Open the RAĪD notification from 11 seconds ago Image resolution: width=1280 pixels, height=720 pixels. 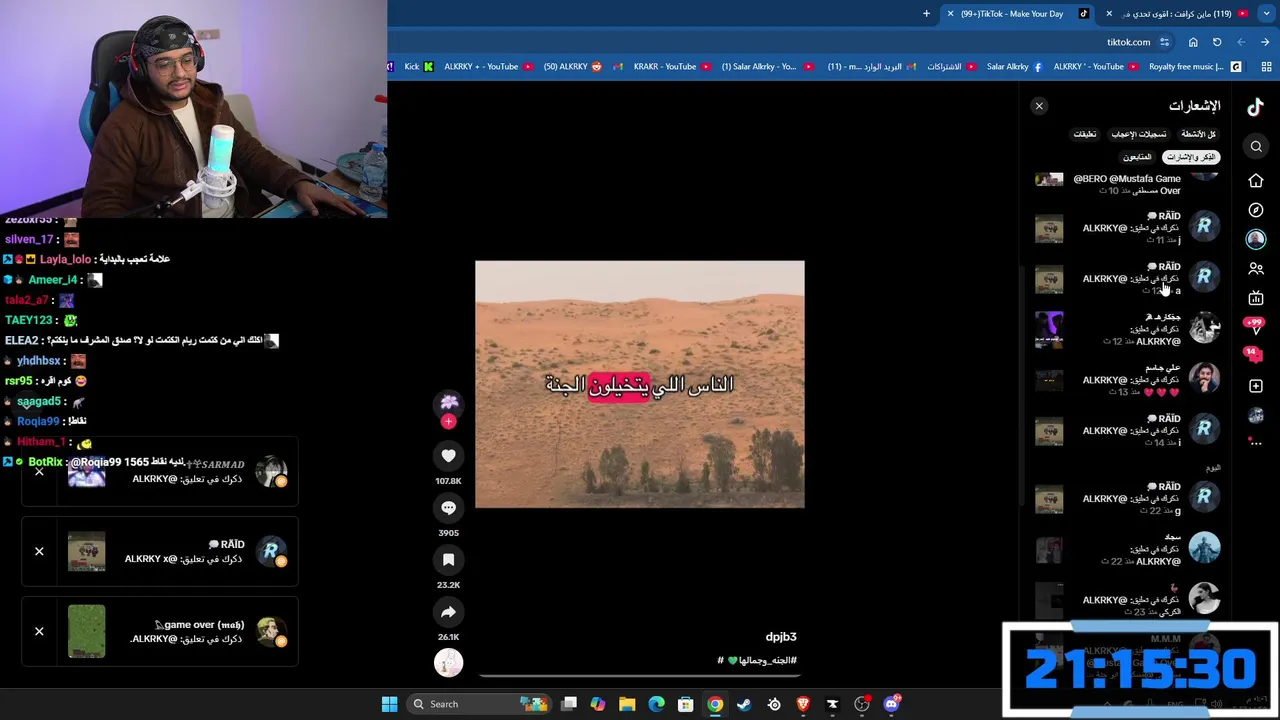pos(1127,228)
